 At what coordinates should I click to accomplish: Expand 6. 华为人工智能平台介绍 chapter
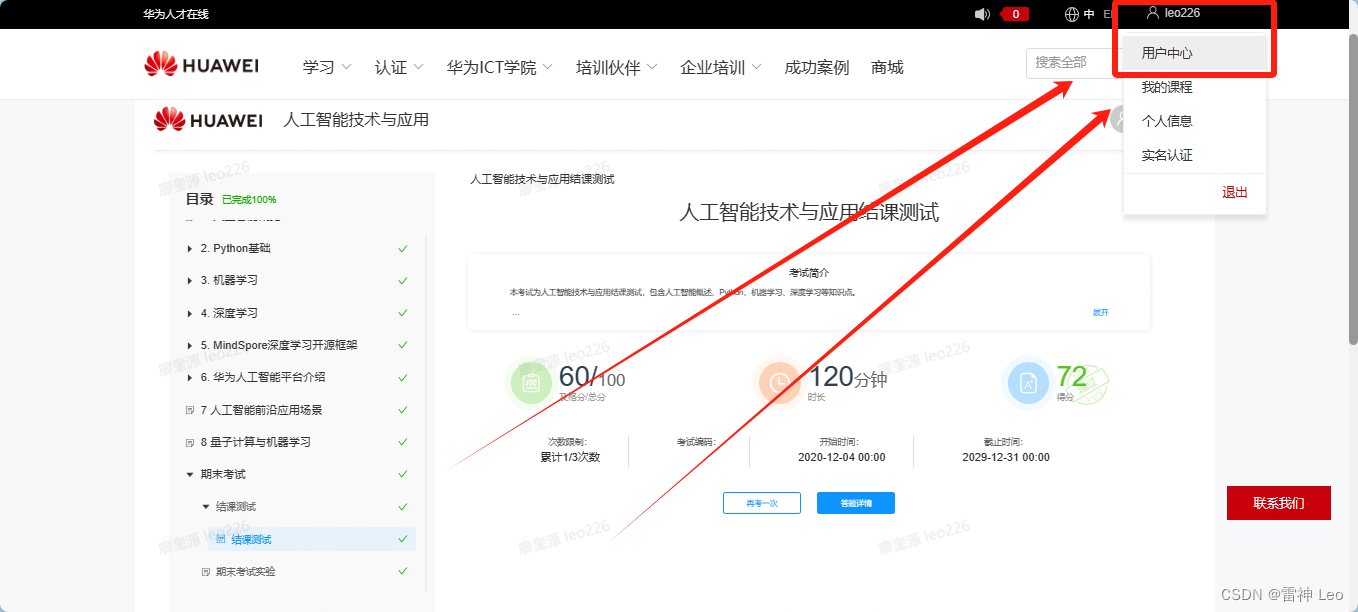(x=190, y=378)
